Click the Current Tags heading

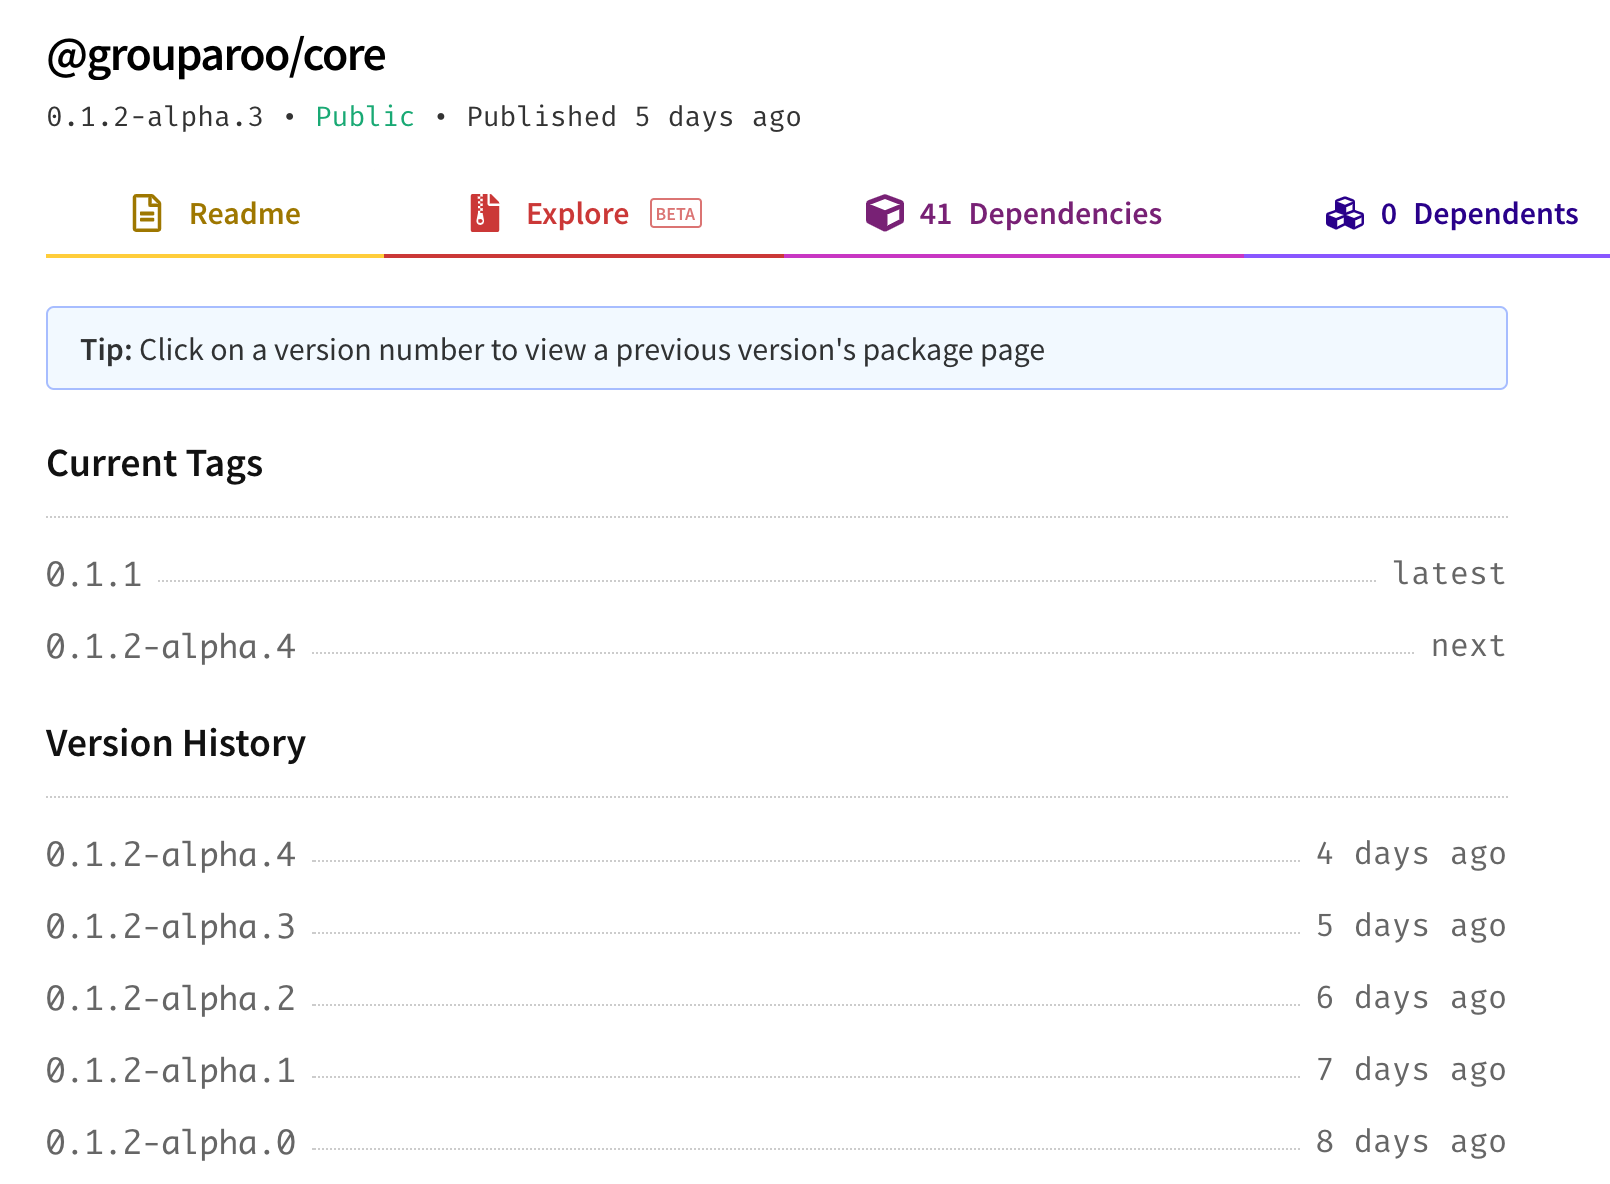tap(155, 464)
